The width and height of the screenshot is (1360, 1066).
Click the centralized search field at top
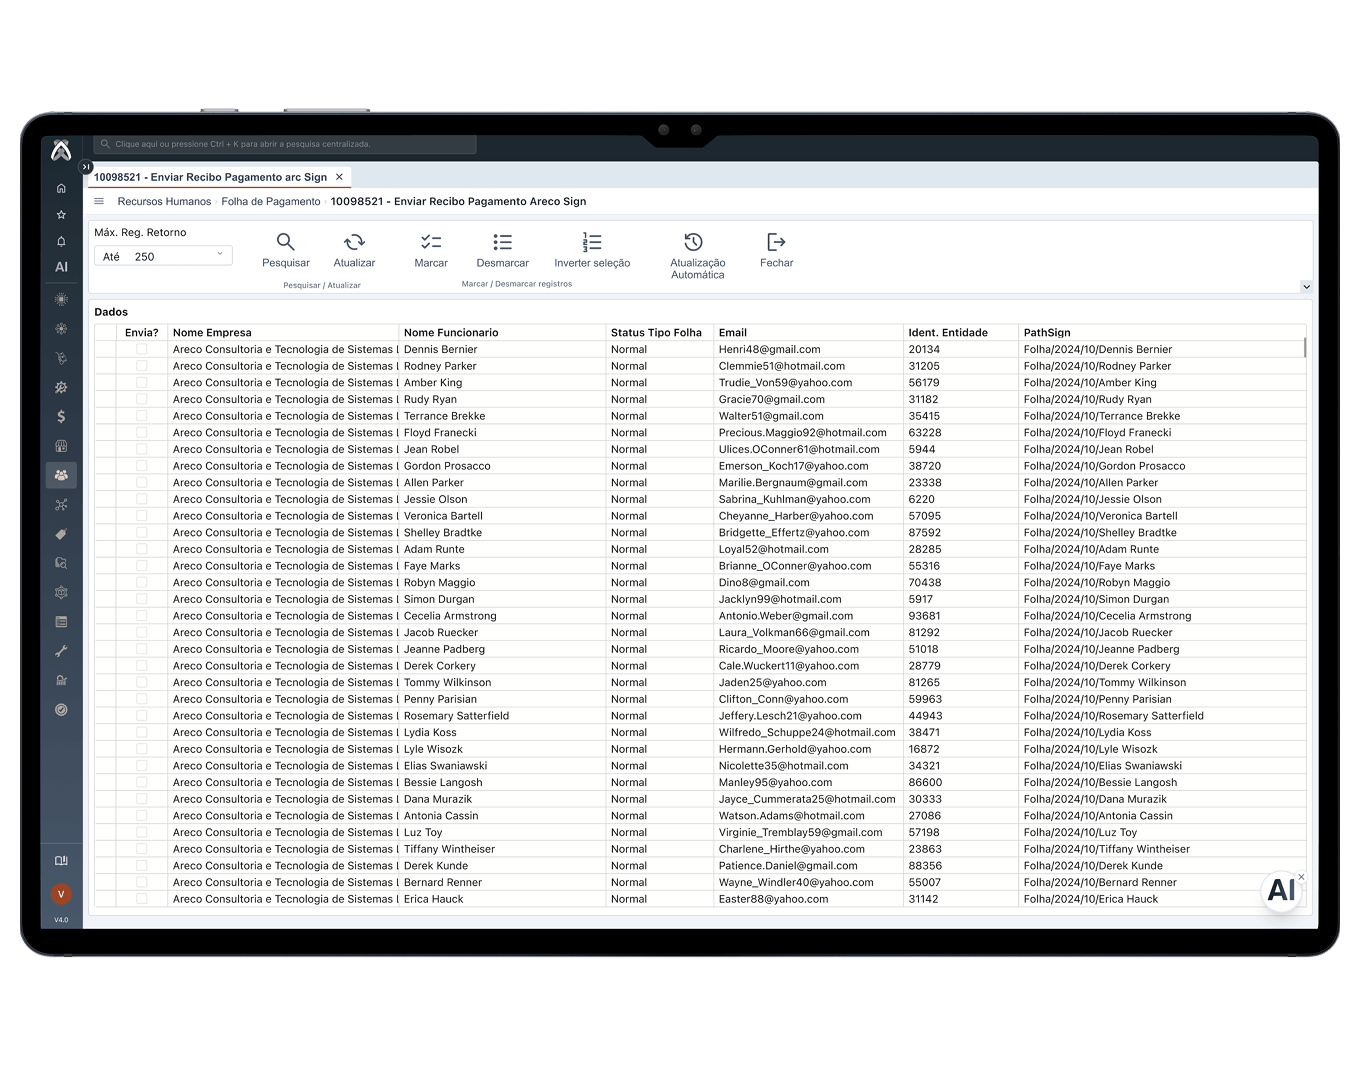(285, 144)
